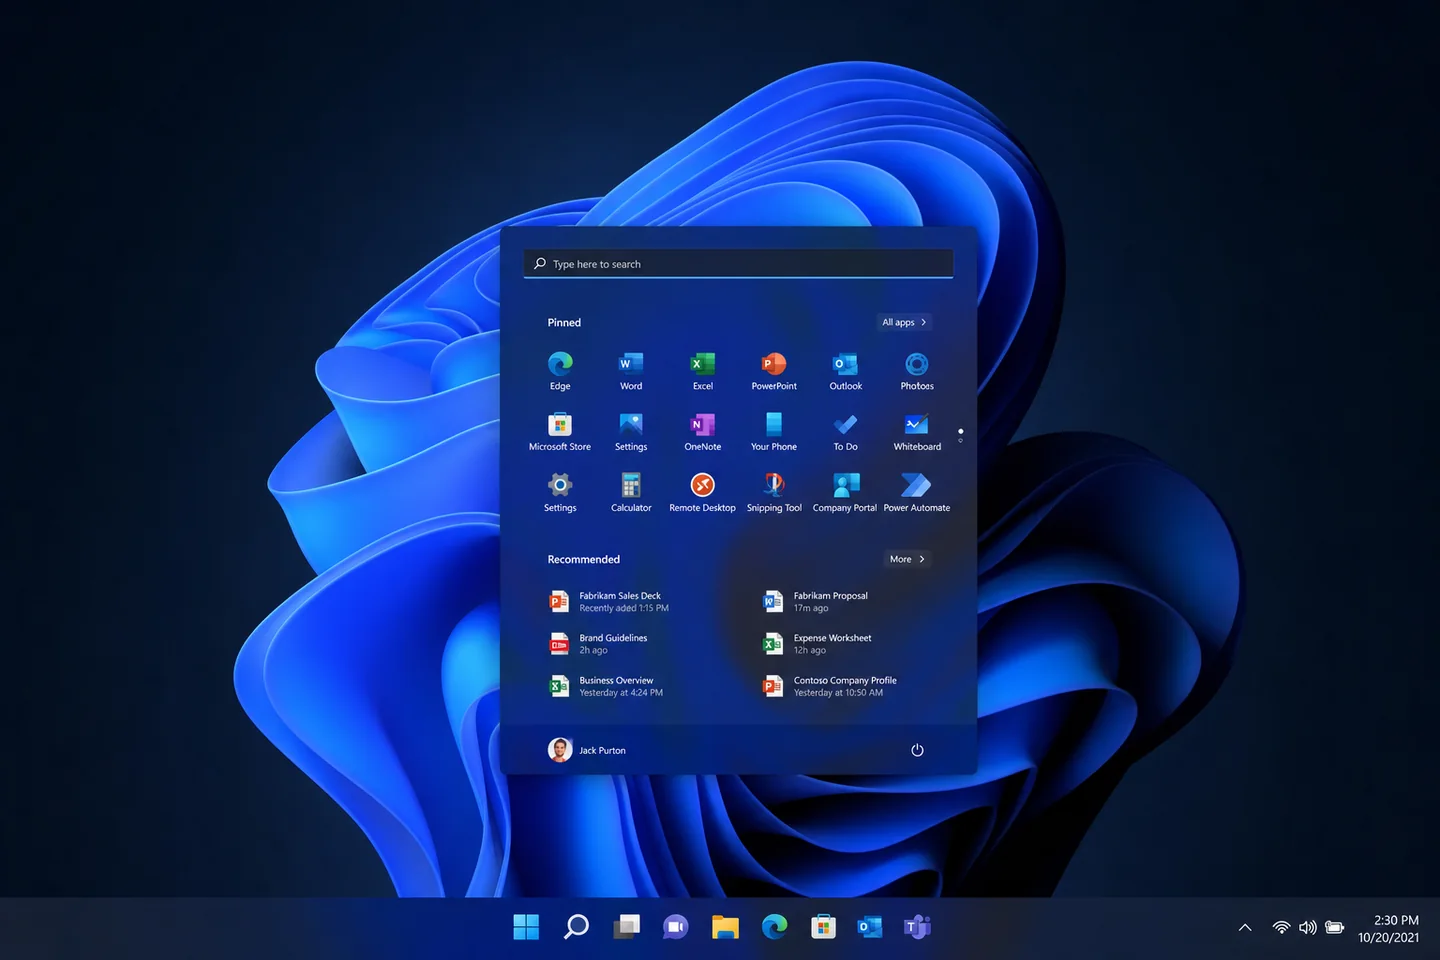
Task: Click All apps button
Action: point(904,322)
